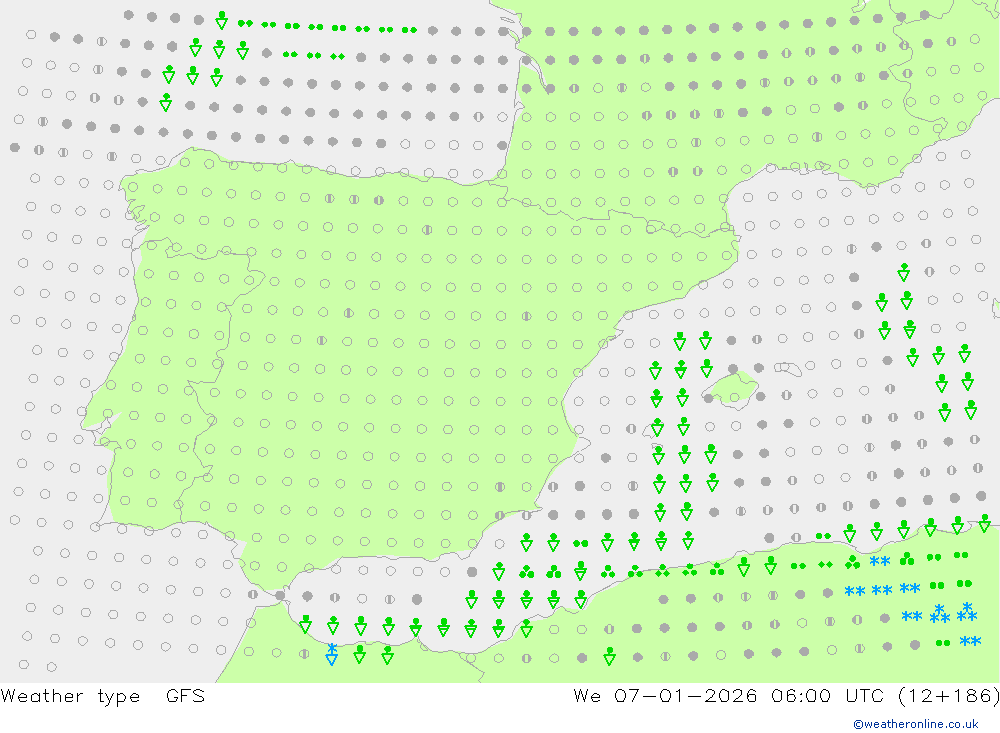The image size is (1000, 733).
Task: Click the "(12+186)" forecast offset text
Action: click(x=948, y=695)
